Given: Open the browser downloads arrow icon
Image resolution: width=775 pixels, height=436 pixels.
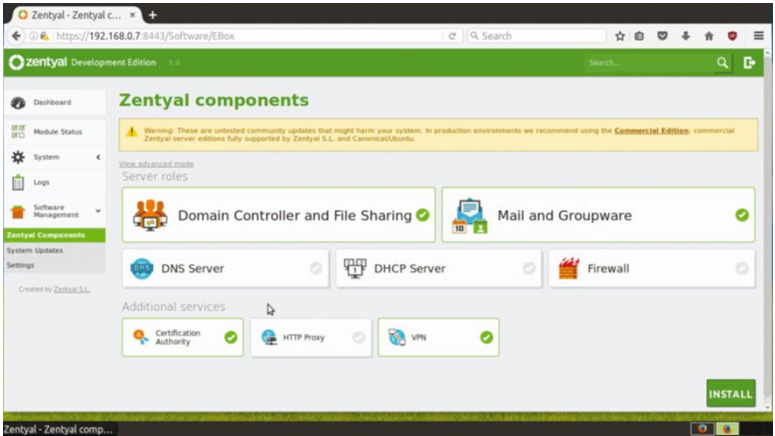Looking at the screenshot, I should (686, 36).
